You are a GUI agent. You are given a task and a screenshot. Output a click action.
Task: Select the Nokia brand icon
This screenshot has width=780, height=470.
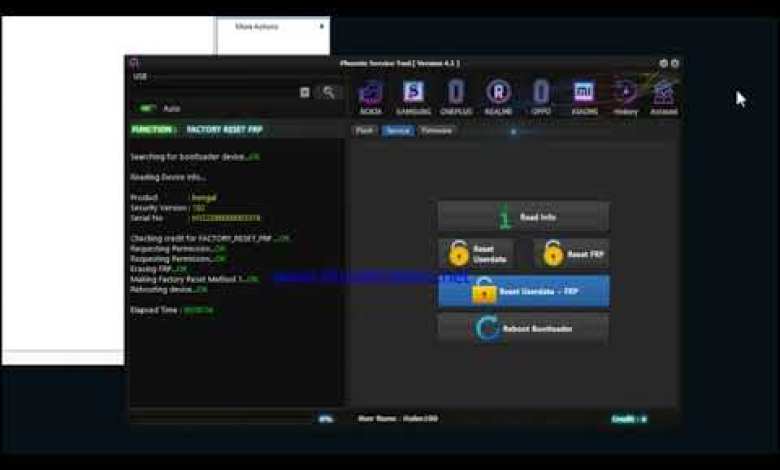pyautogui.click(x=371, y=96)
